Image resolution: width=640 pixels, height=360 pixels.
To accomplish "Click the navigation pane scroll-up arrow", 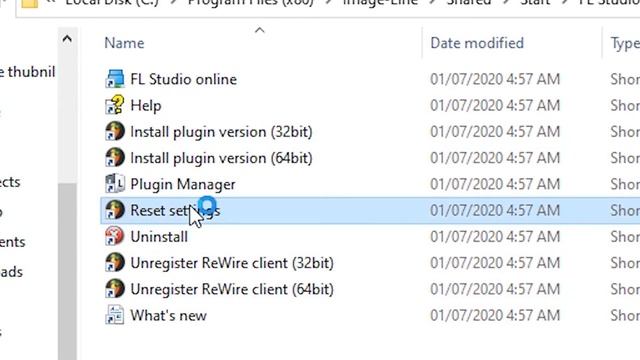I will click(67, 39).
